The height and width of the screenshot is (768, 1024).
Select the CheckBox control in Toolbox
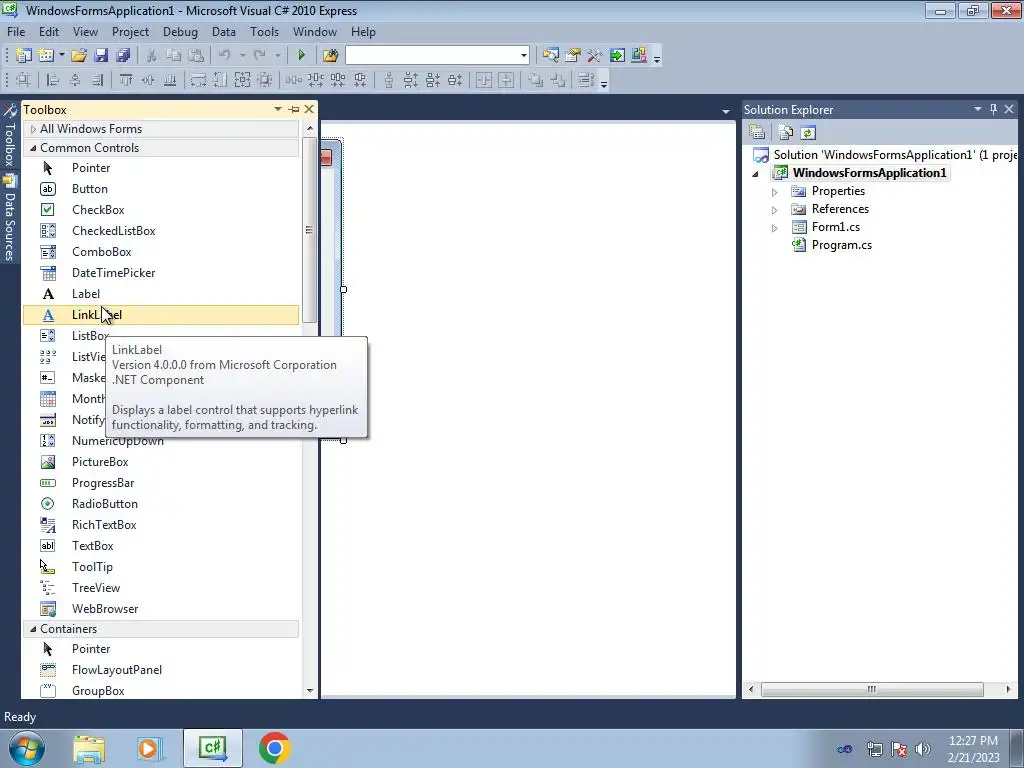click(x=161, y=210)
